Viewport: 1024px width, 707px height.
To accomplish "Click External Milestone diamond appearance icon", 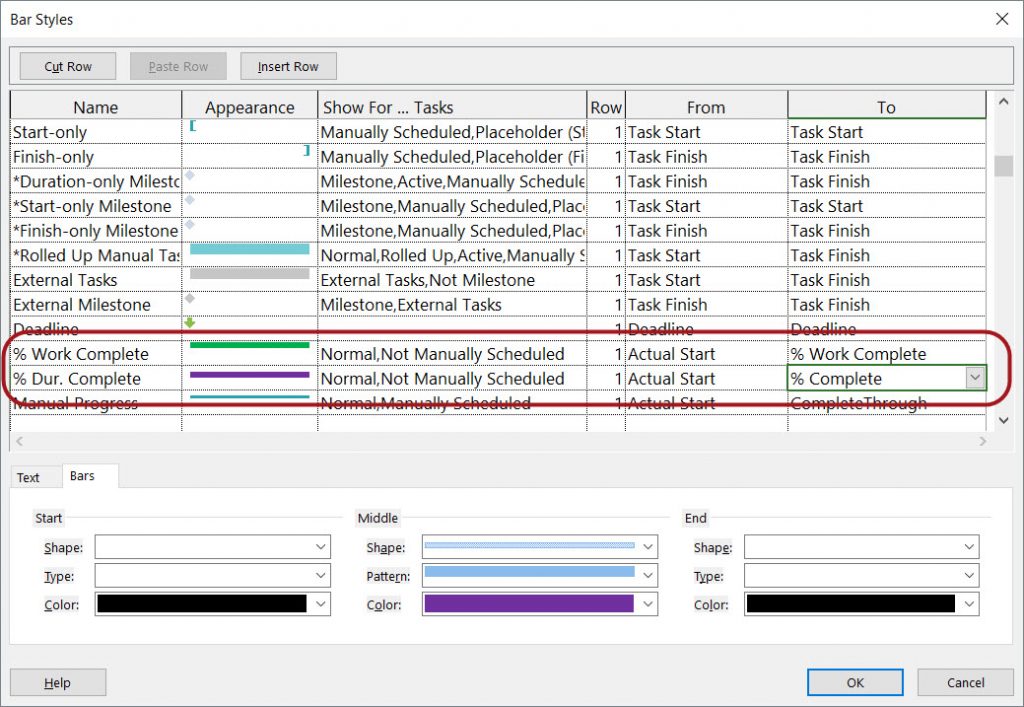I will click(x=190, y=298).
